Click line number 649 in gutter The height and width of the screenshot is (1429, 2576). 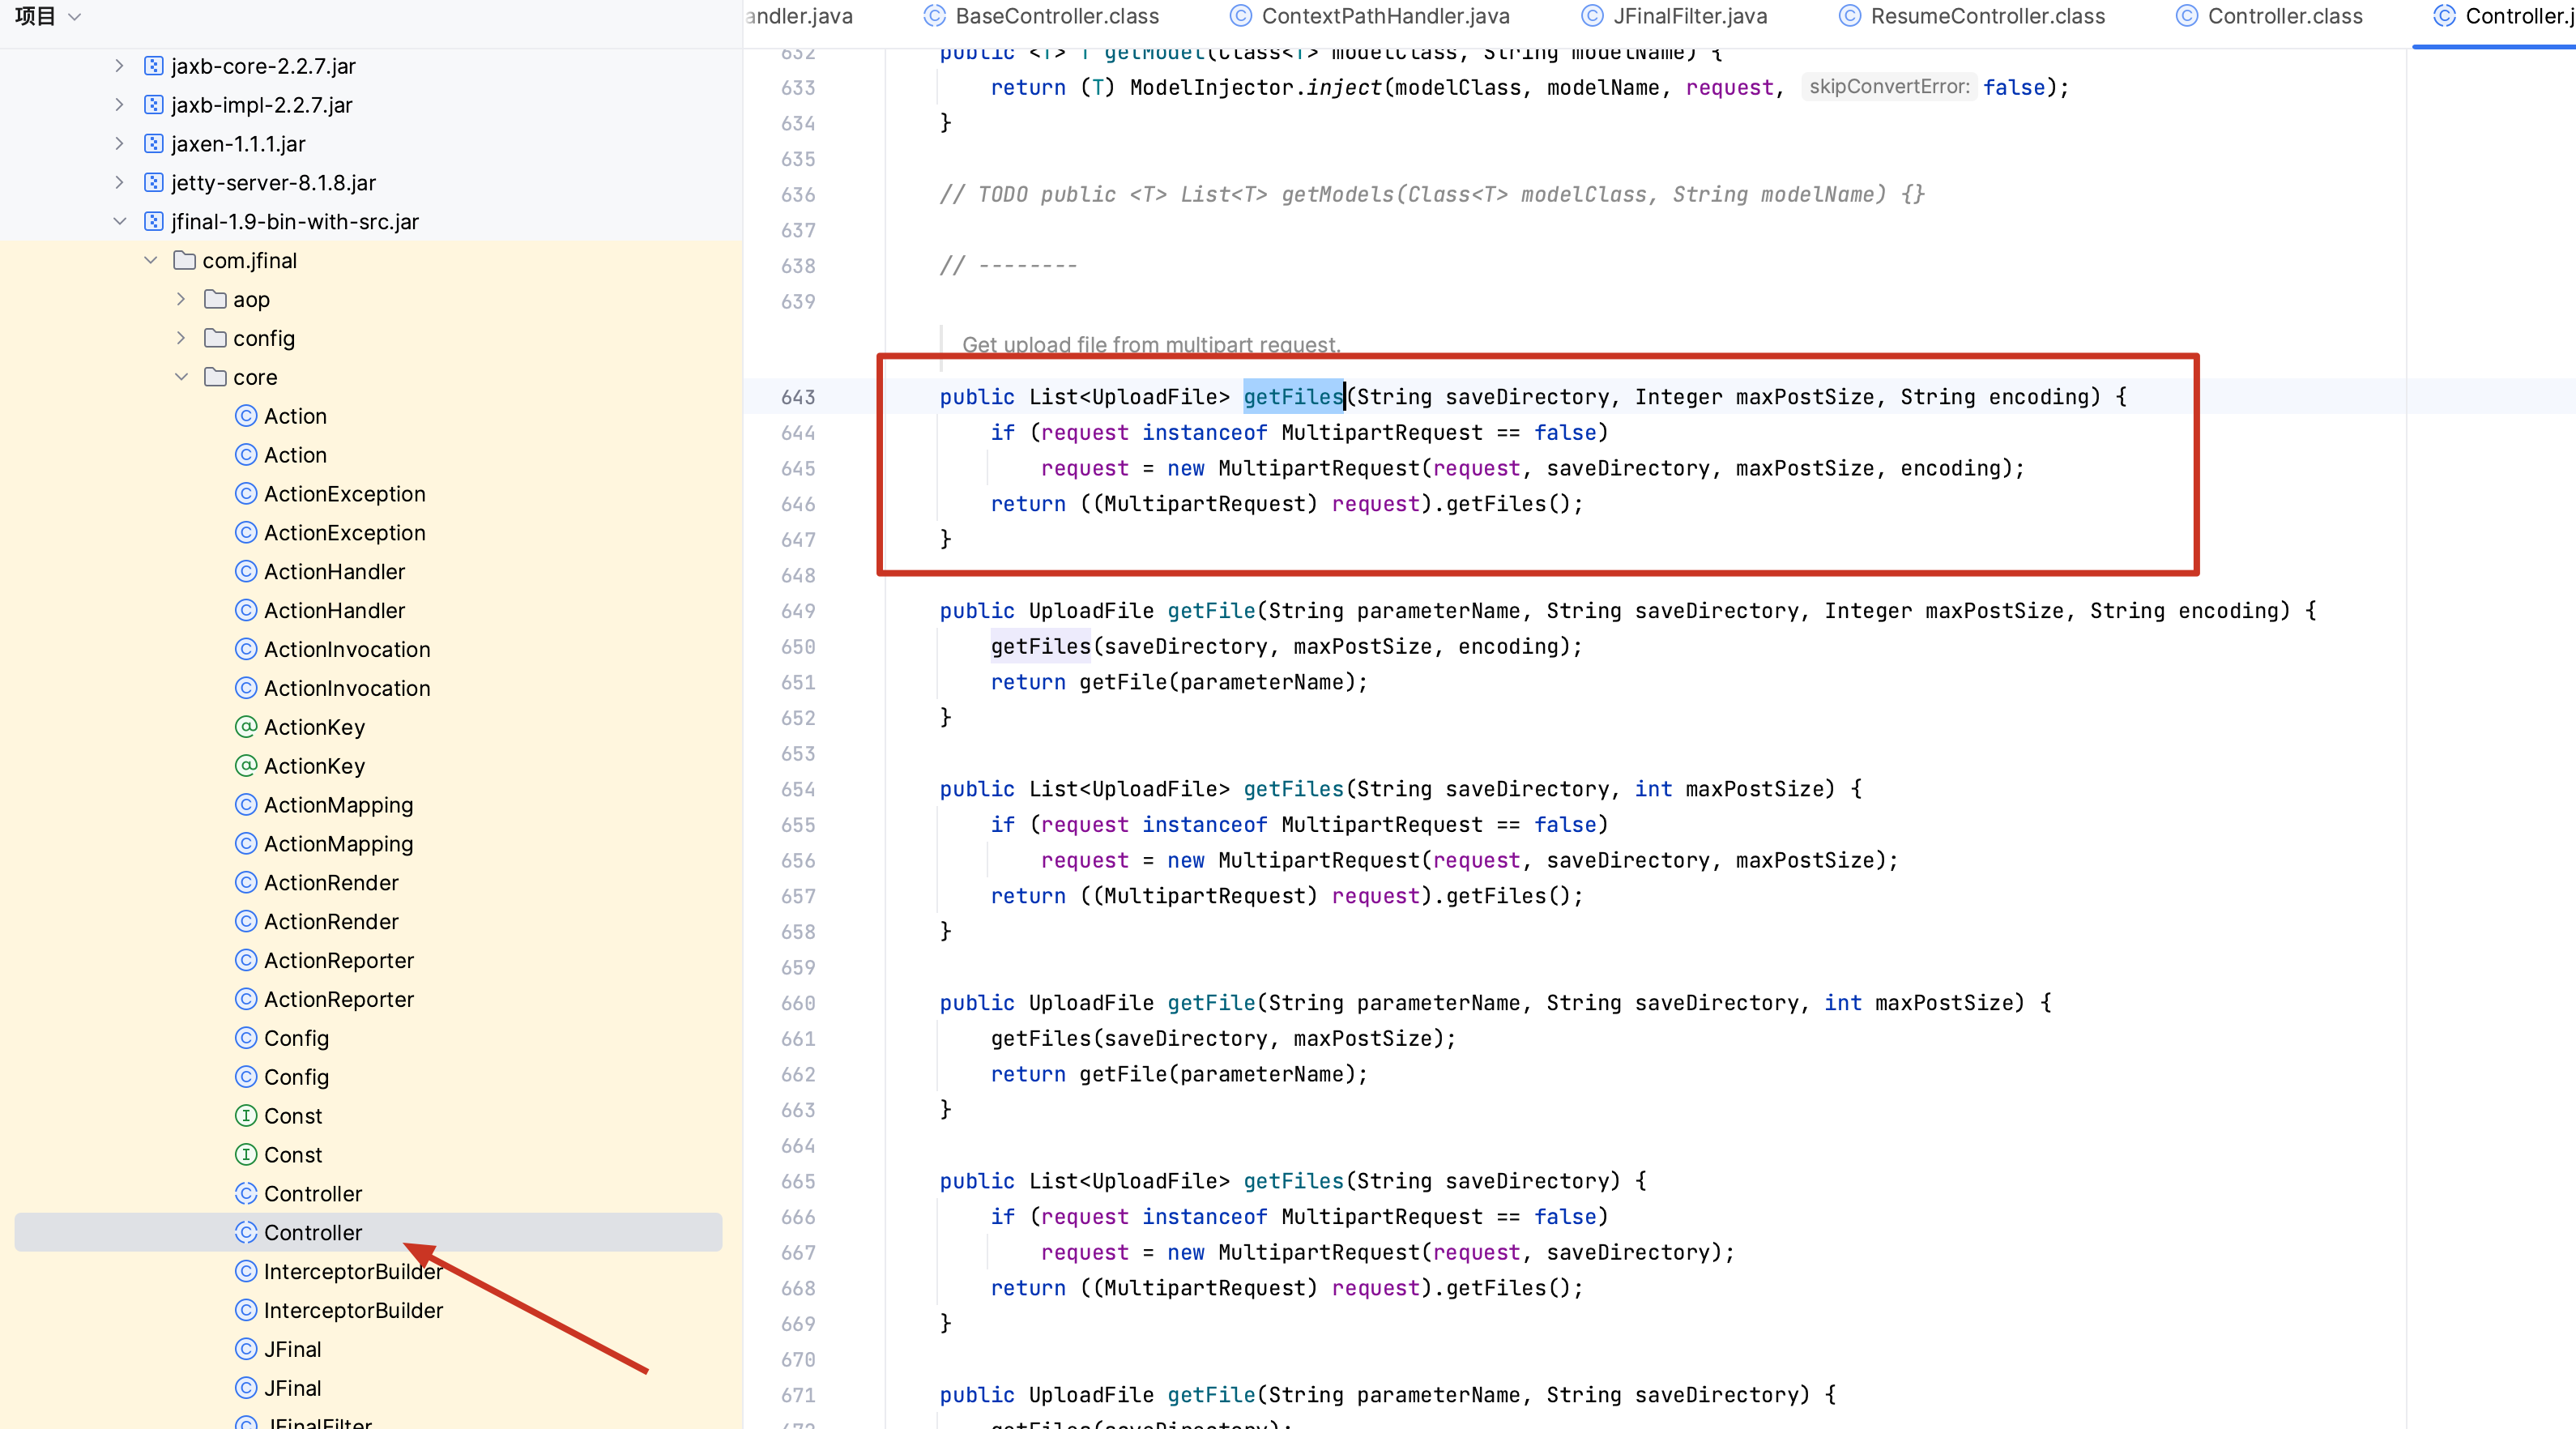[x=798, y=611]
